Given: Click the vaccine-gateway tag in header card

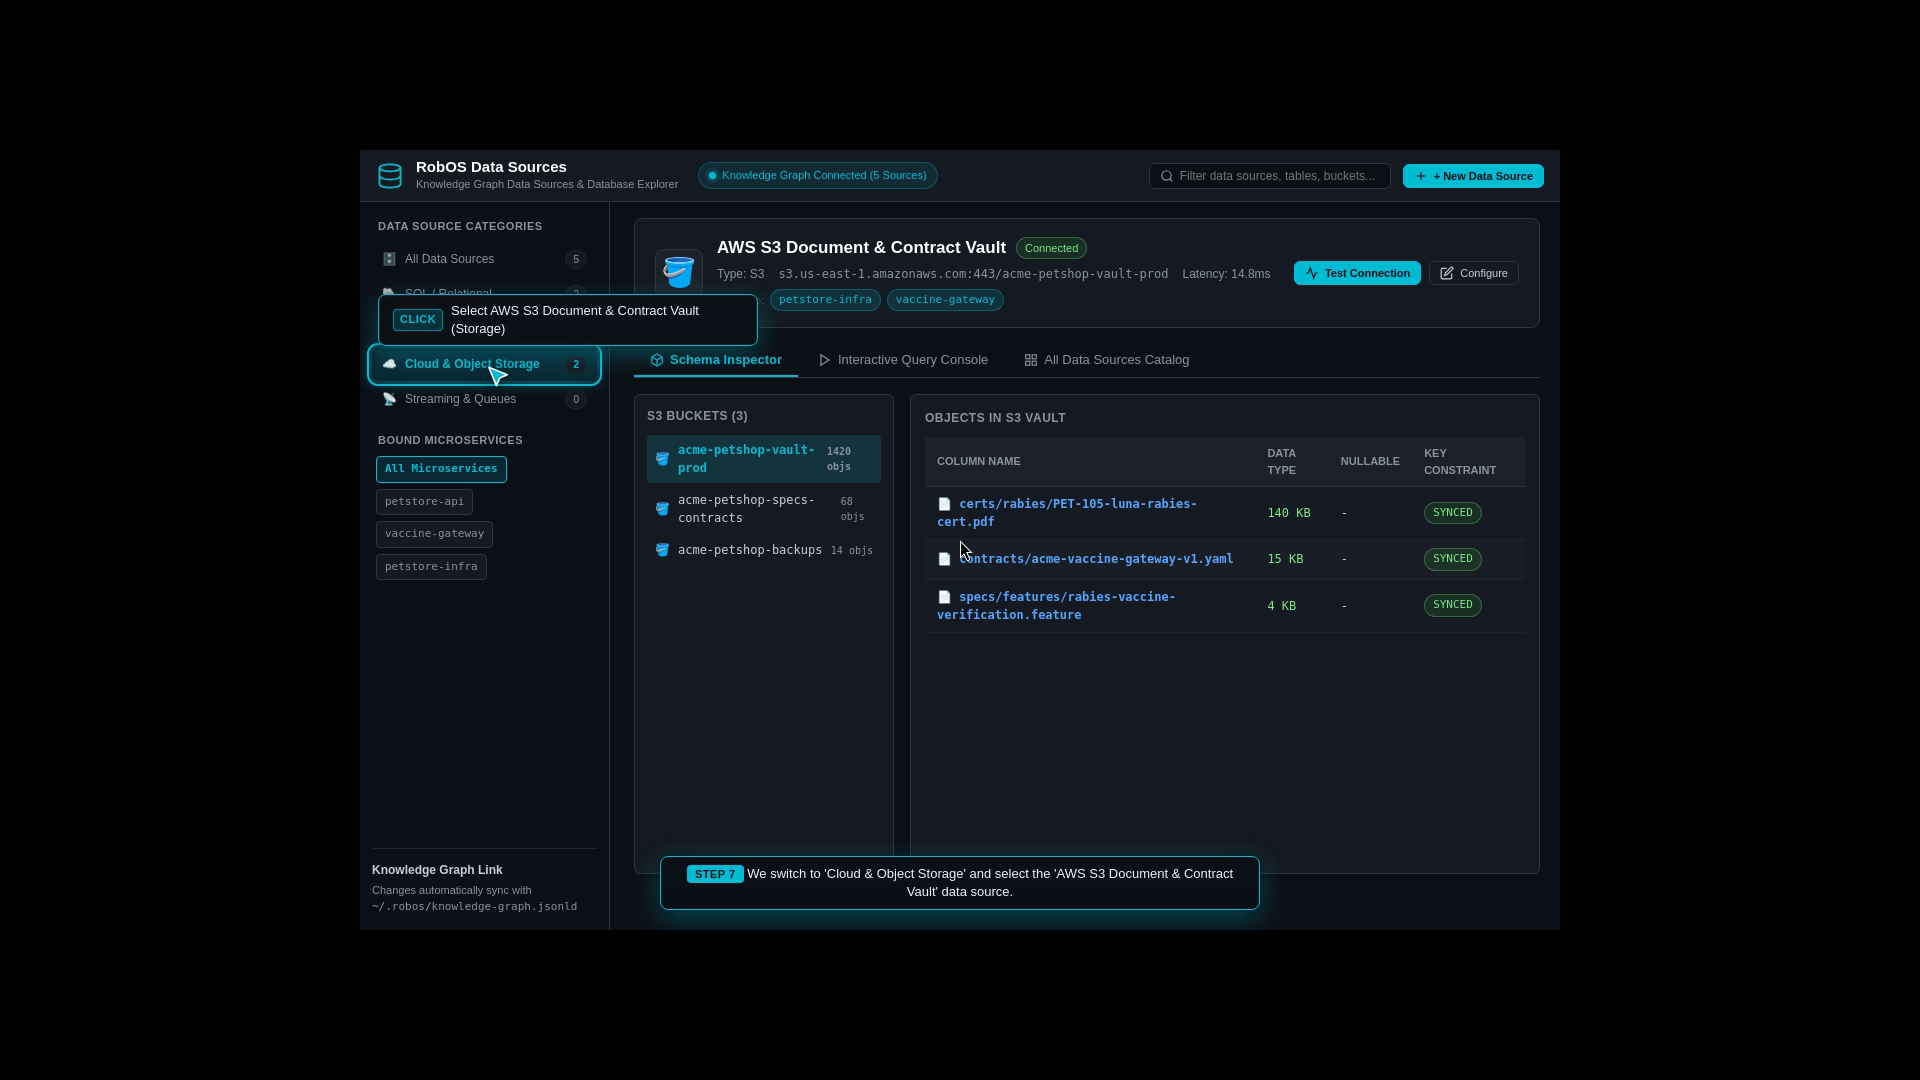Looking at the screenshot, I should [945, 300].
